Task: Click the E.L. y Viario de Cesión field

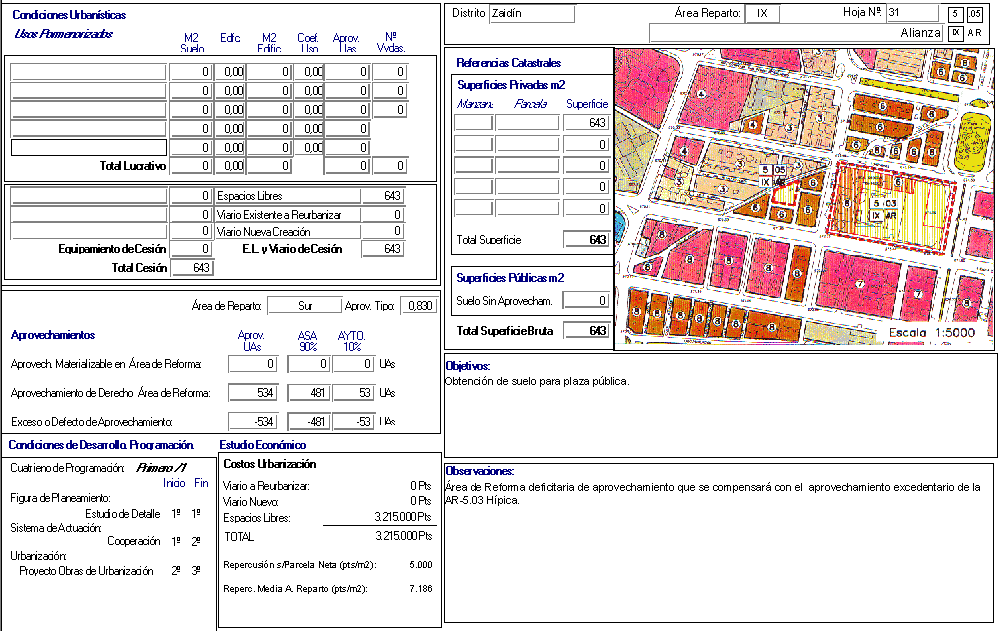Action: [x=383, y=249]
